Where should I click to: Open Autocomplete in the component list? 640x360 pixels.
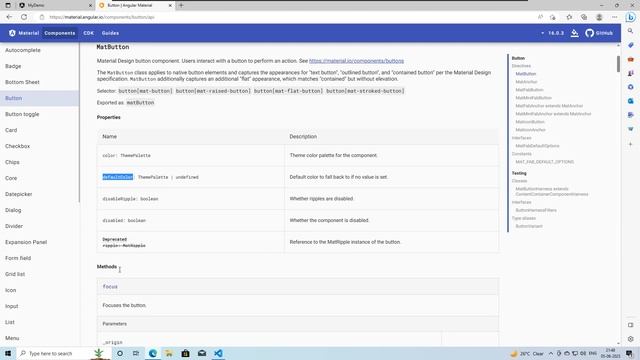click(23, 50)
